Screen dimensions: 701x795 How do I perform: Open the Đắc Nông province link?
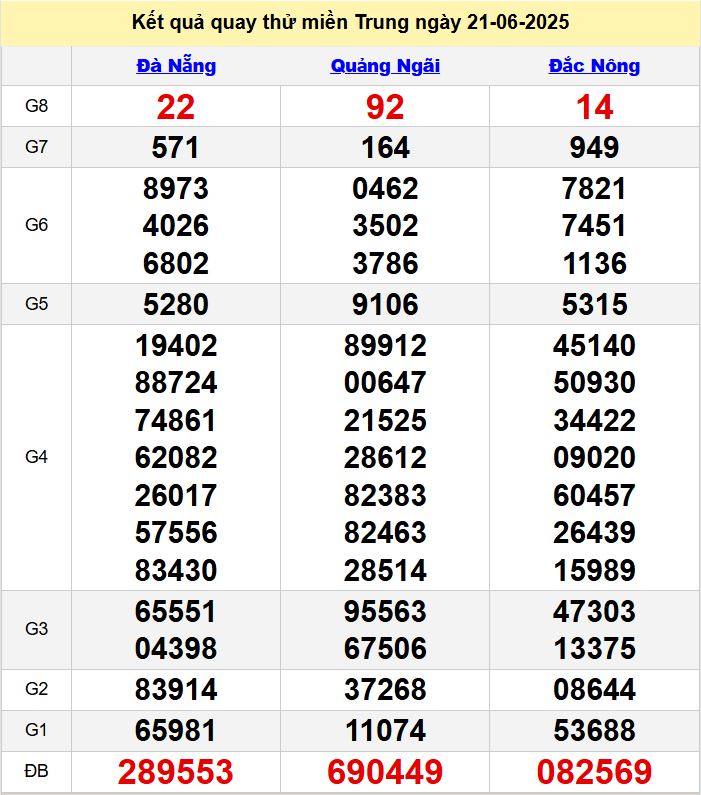point(594,66)
